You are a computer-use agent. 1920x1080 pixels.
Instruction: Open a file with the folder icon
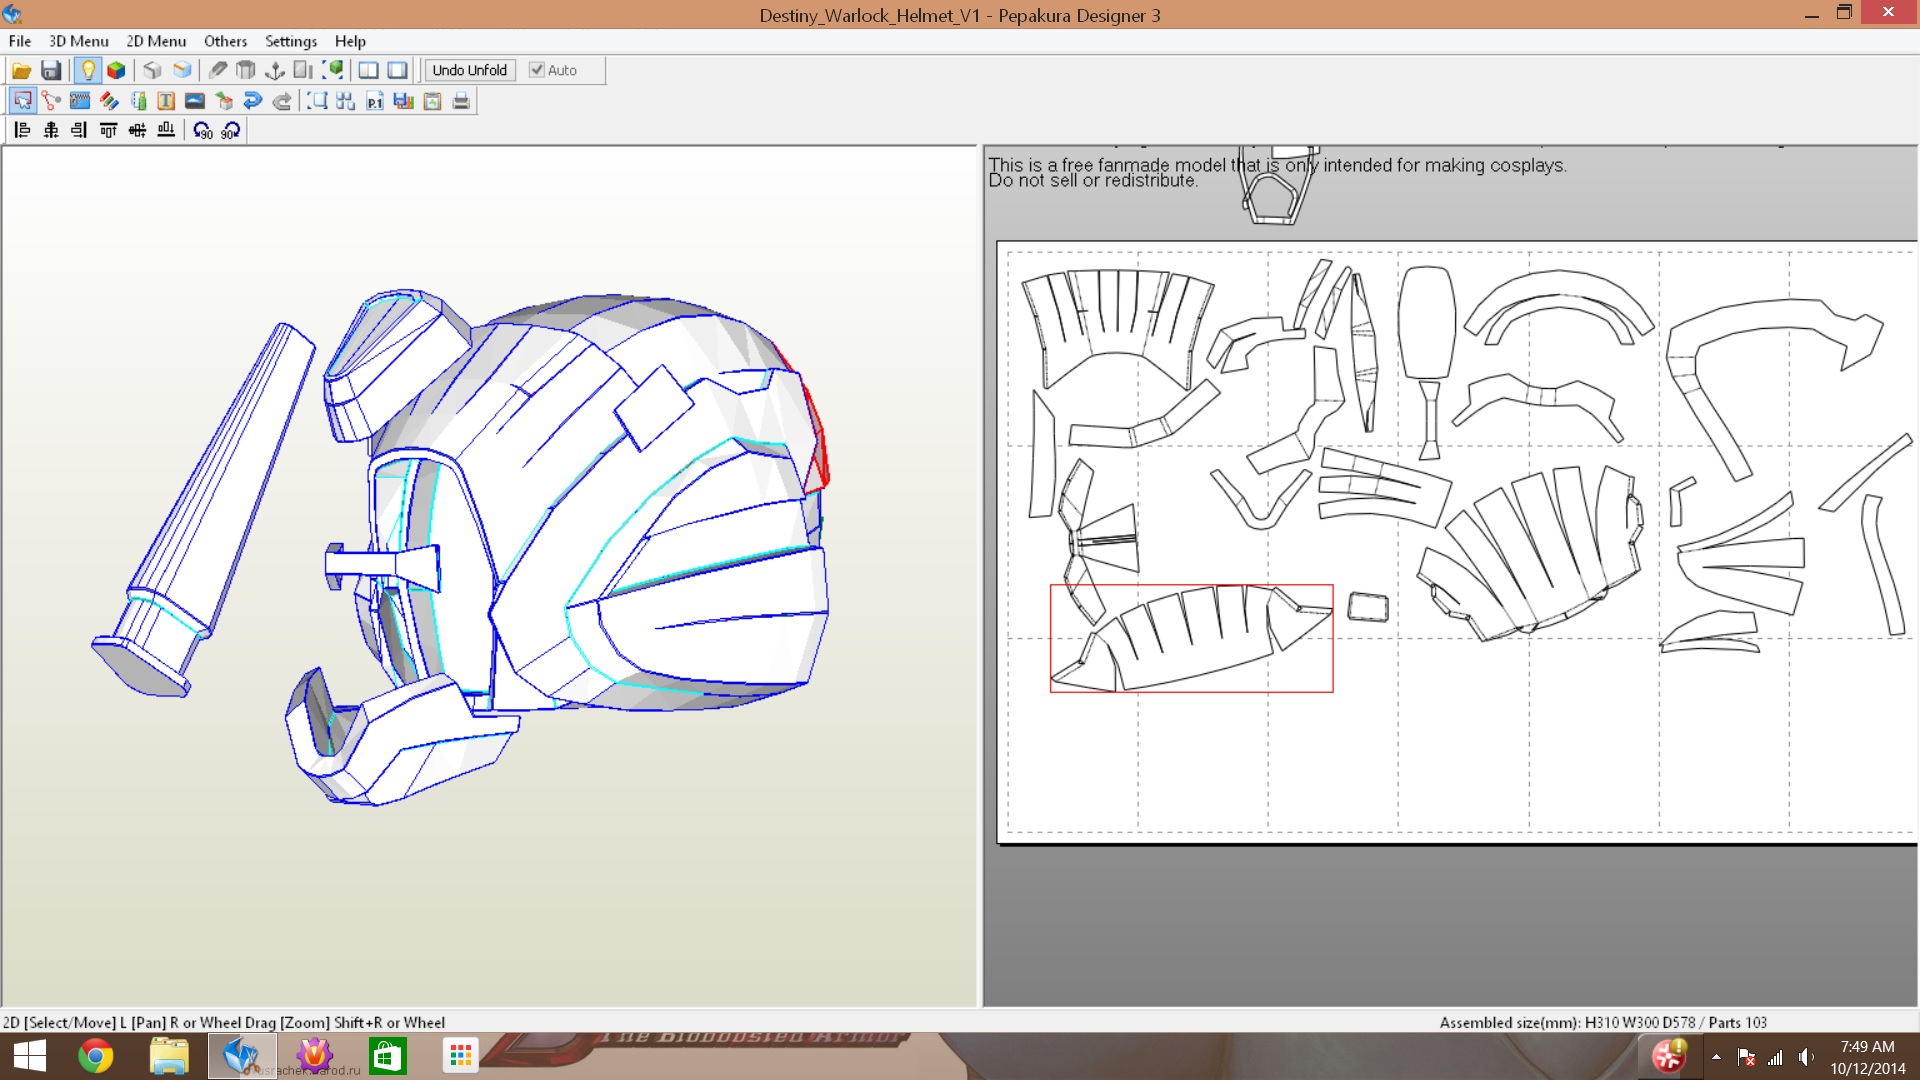pos(21,70)
